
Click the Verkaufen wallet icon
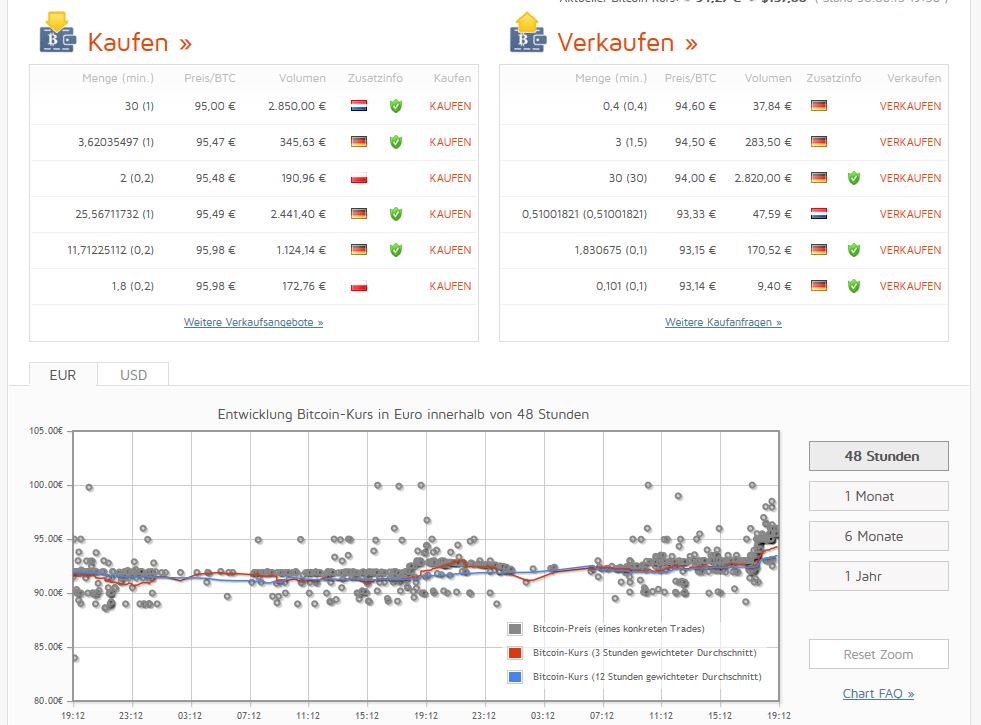(527, 33)
